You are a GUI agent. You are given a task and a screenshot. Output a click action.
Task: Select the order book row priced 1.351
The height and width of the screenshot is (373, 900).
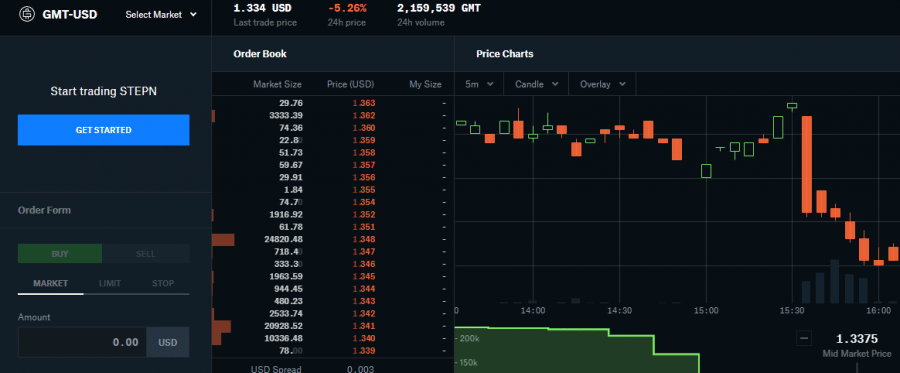(333, 227)
